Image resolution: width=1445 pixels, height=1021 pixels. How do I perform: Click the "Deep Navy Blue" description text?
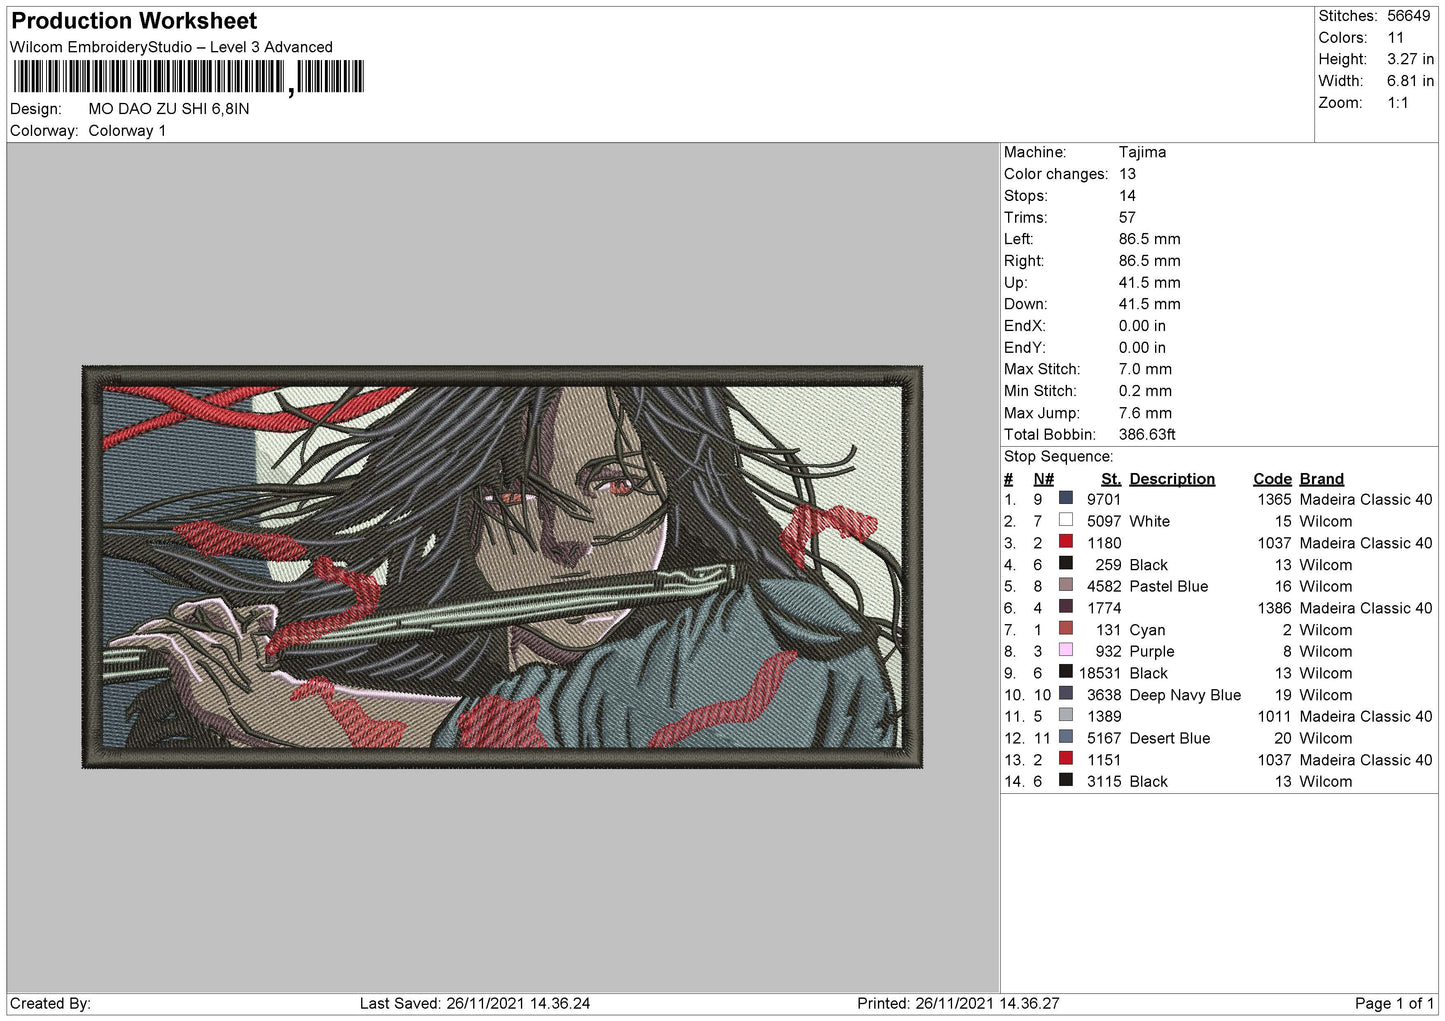(1185, 695)
